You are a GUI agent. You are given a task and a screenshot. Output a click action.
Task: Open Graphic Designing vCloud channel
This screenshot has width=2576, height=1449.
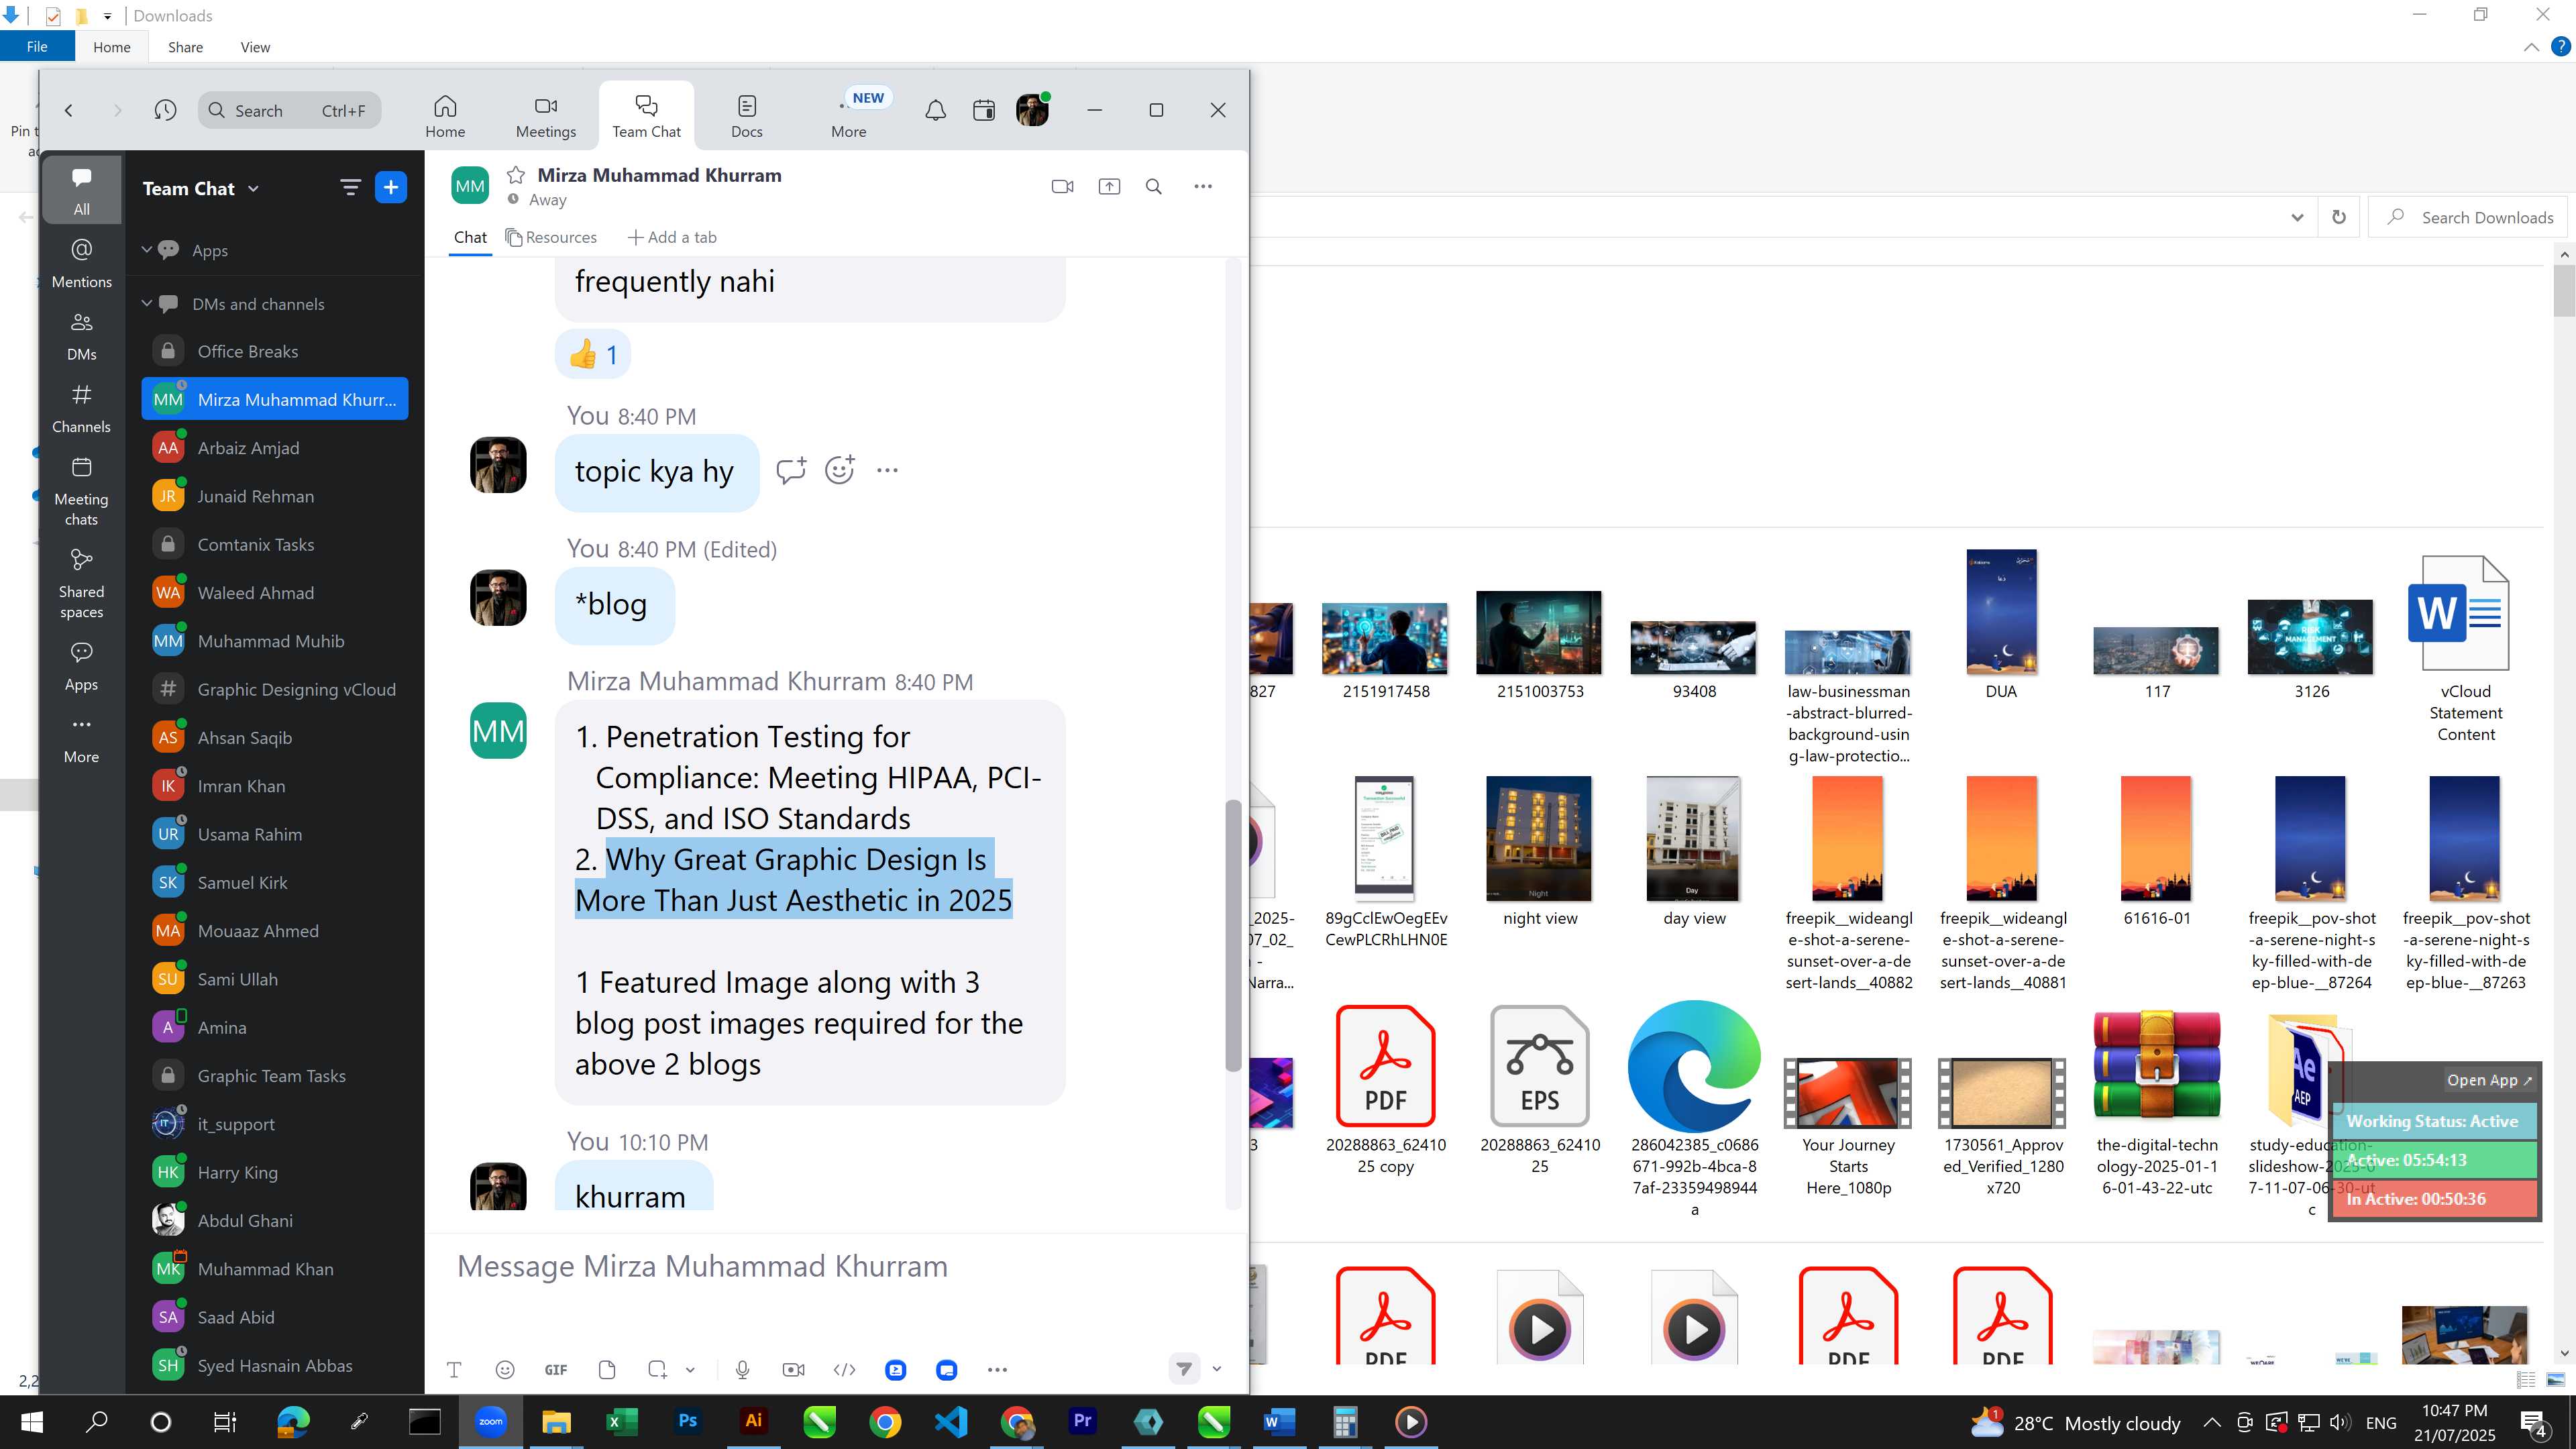click(x=275, y=689)
